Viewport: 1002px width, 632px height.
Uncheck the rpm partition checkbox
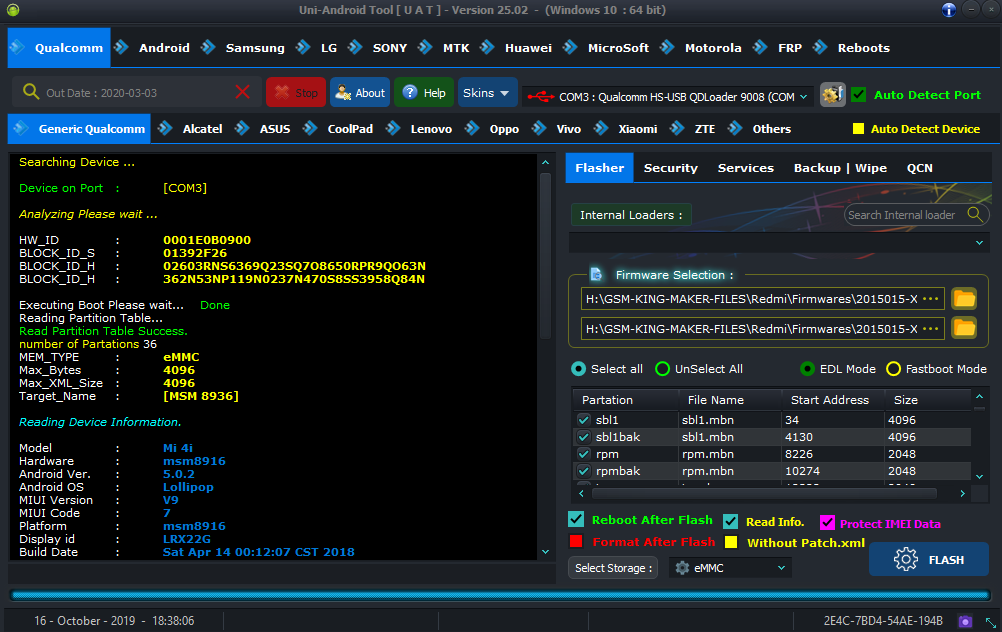tap(583, 454)
